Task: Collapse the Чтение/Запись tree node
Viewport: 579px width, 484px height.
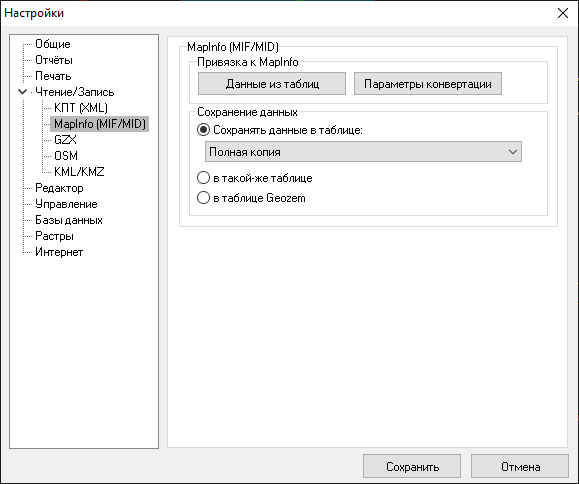Action: [x=23, y=92]
